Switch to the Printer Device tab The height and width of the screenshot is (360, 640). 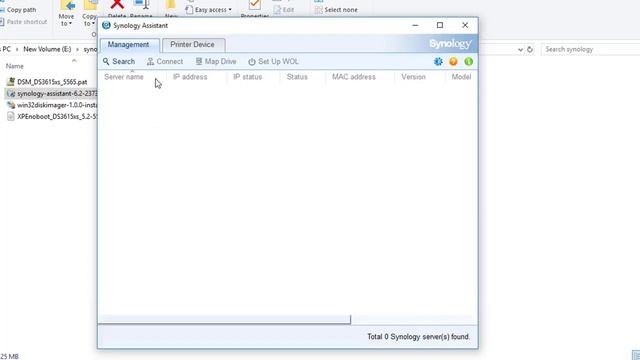[x=193, y=45]
